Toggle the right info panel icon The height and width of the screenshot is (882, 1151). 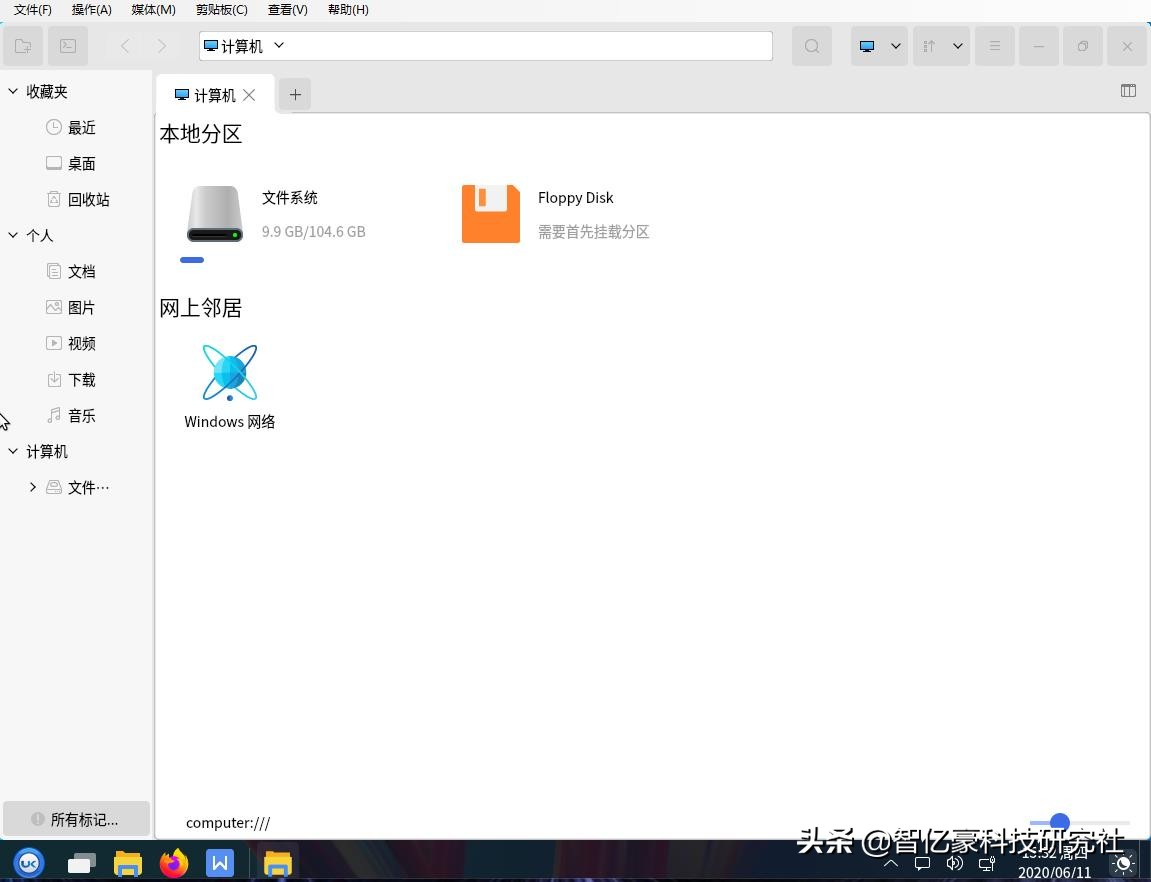tap(1128, 90)
